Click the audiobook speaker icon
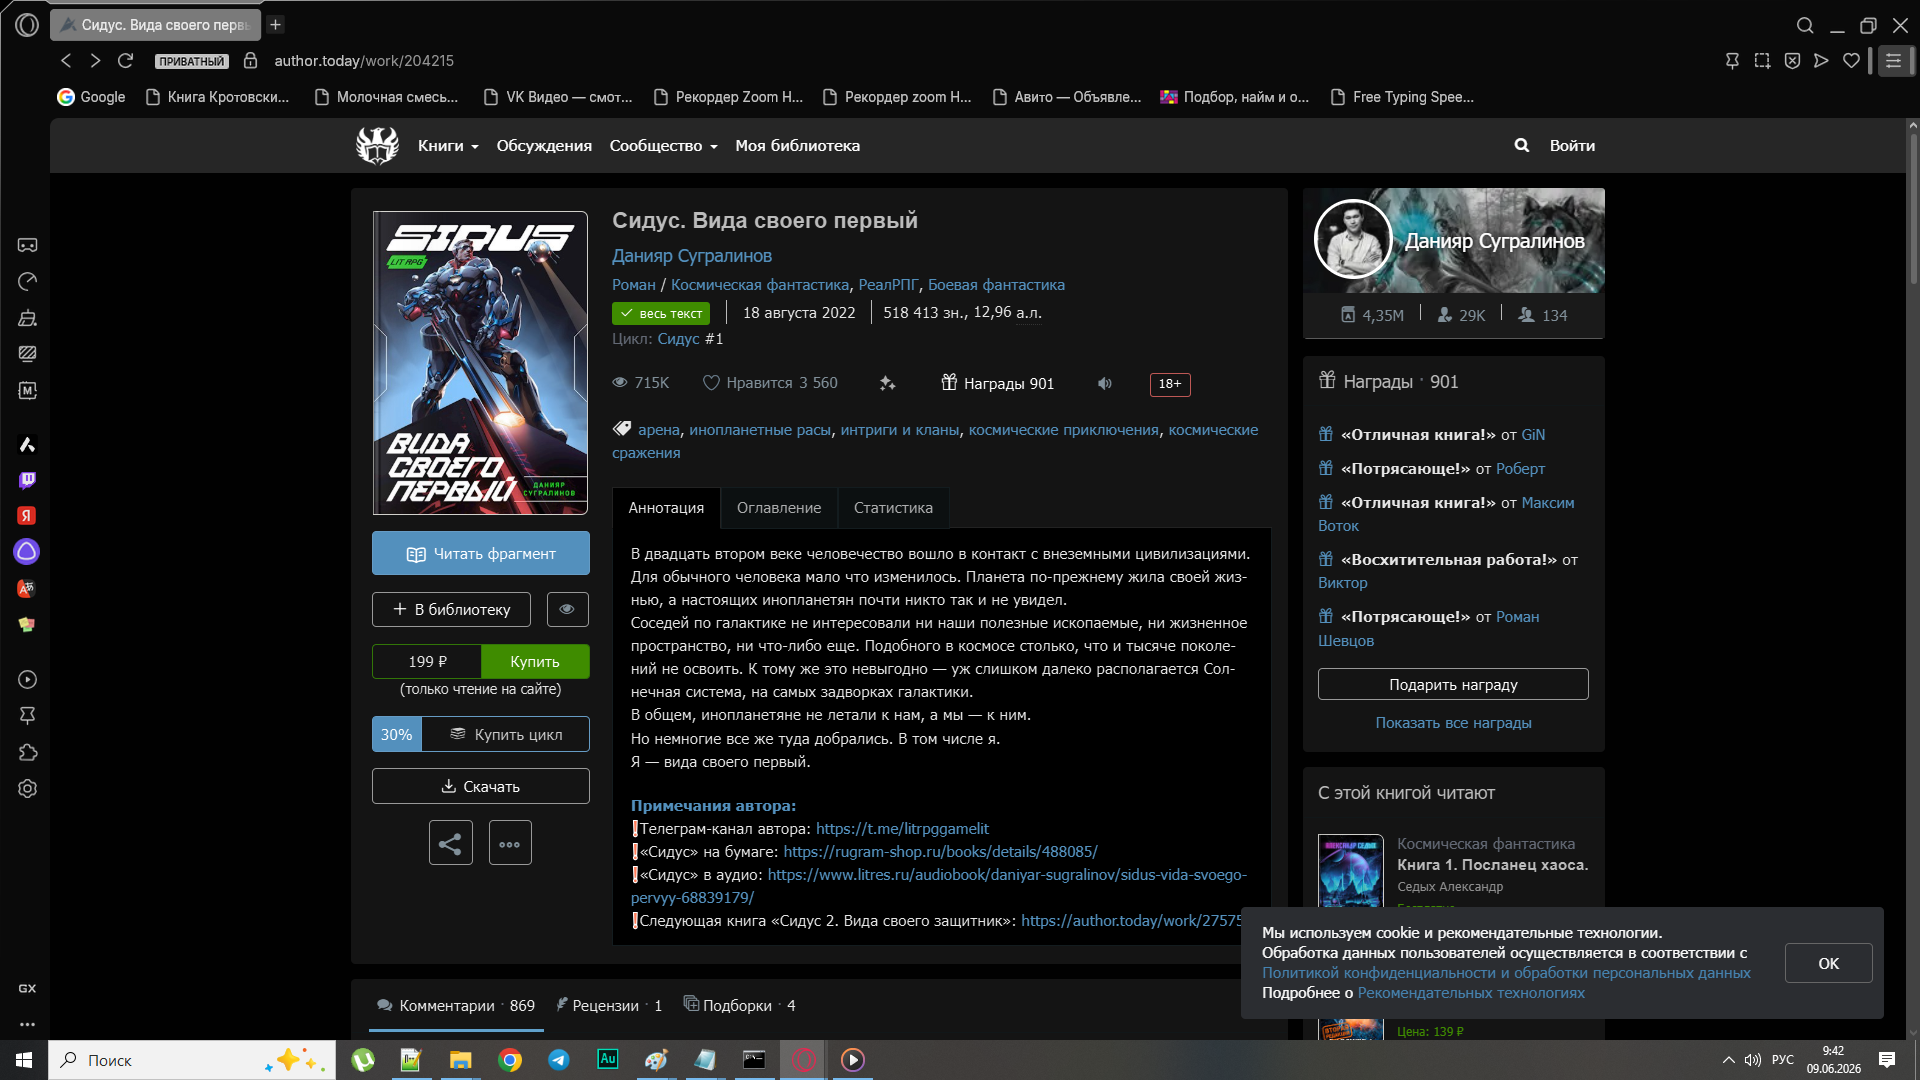Image resolution: width=1920 pixels, height=1080 pixels. coord(1104,383)
